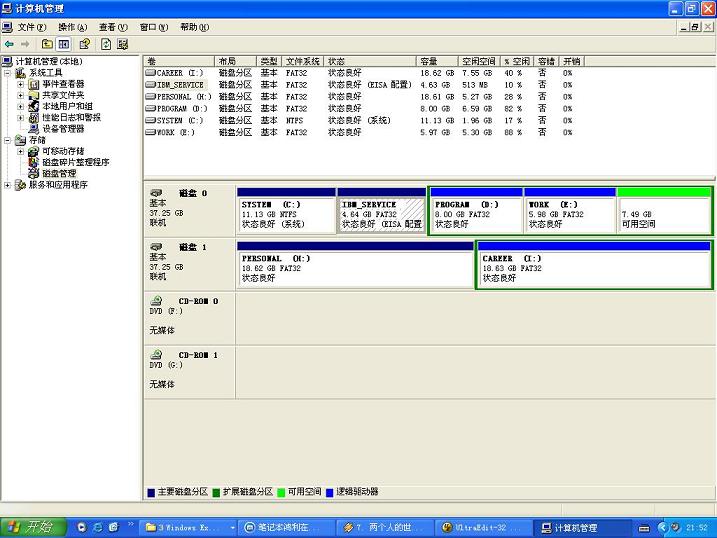Toggle the show/hide console tree icon
Screen dimensions: 717x538
pos(64,44)
